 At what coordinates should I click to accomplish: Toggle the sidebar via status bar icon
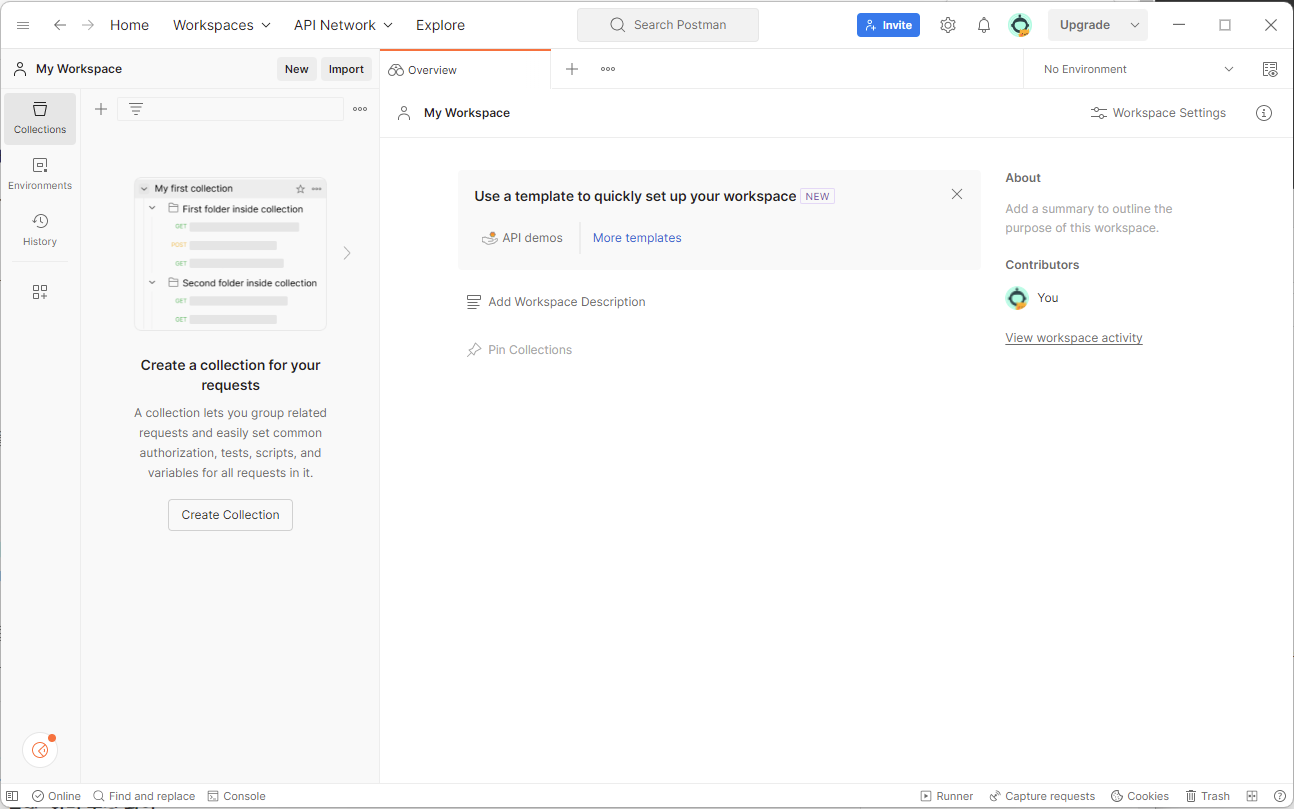(12, 796)
